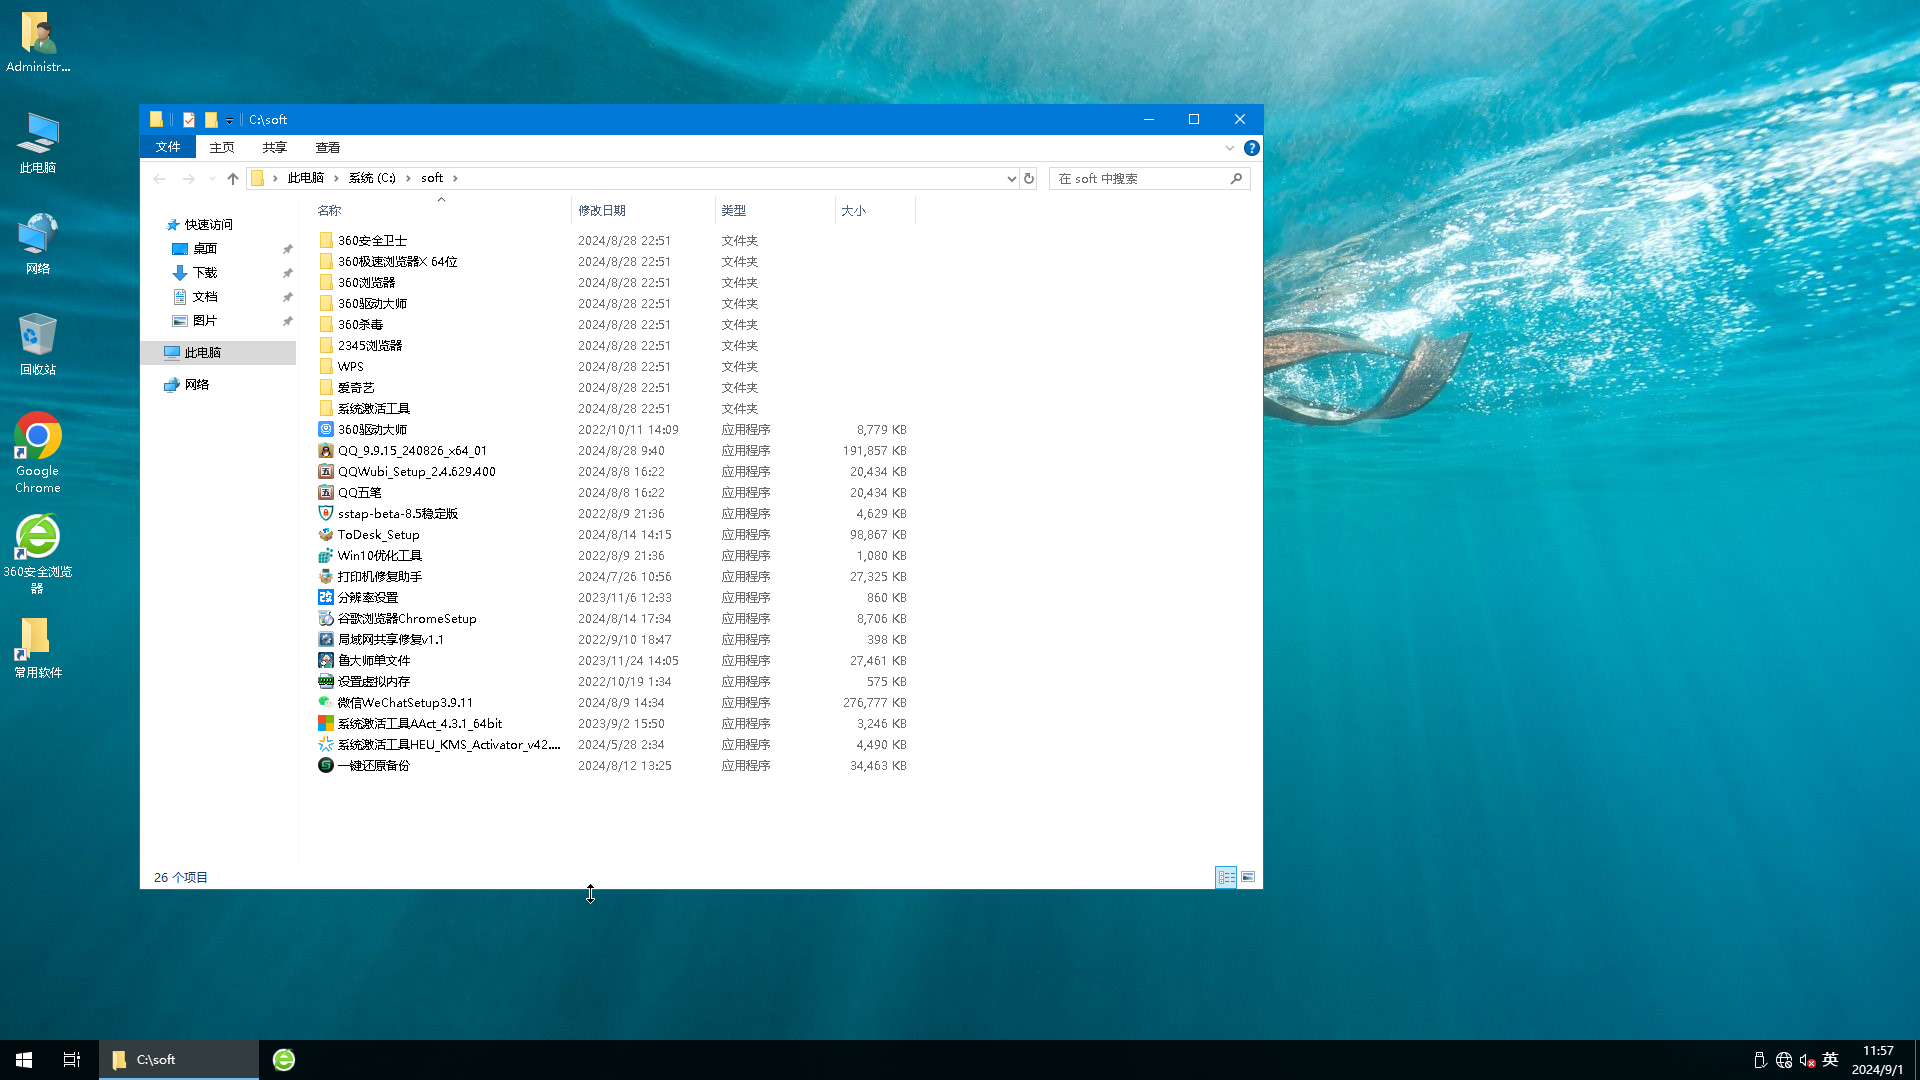This screenshot has height=1080, width=1920.
Task: Open the 360驱动大师 application file
Action: (612, 429)
